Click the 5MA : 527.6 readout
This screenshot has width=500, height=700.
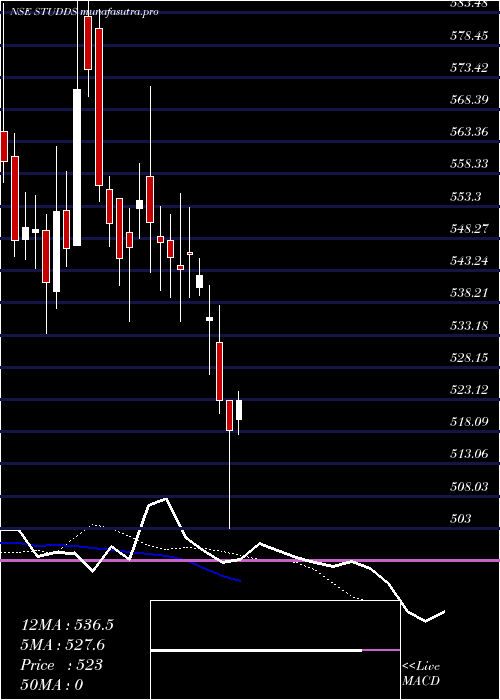(x=63, y=645)
